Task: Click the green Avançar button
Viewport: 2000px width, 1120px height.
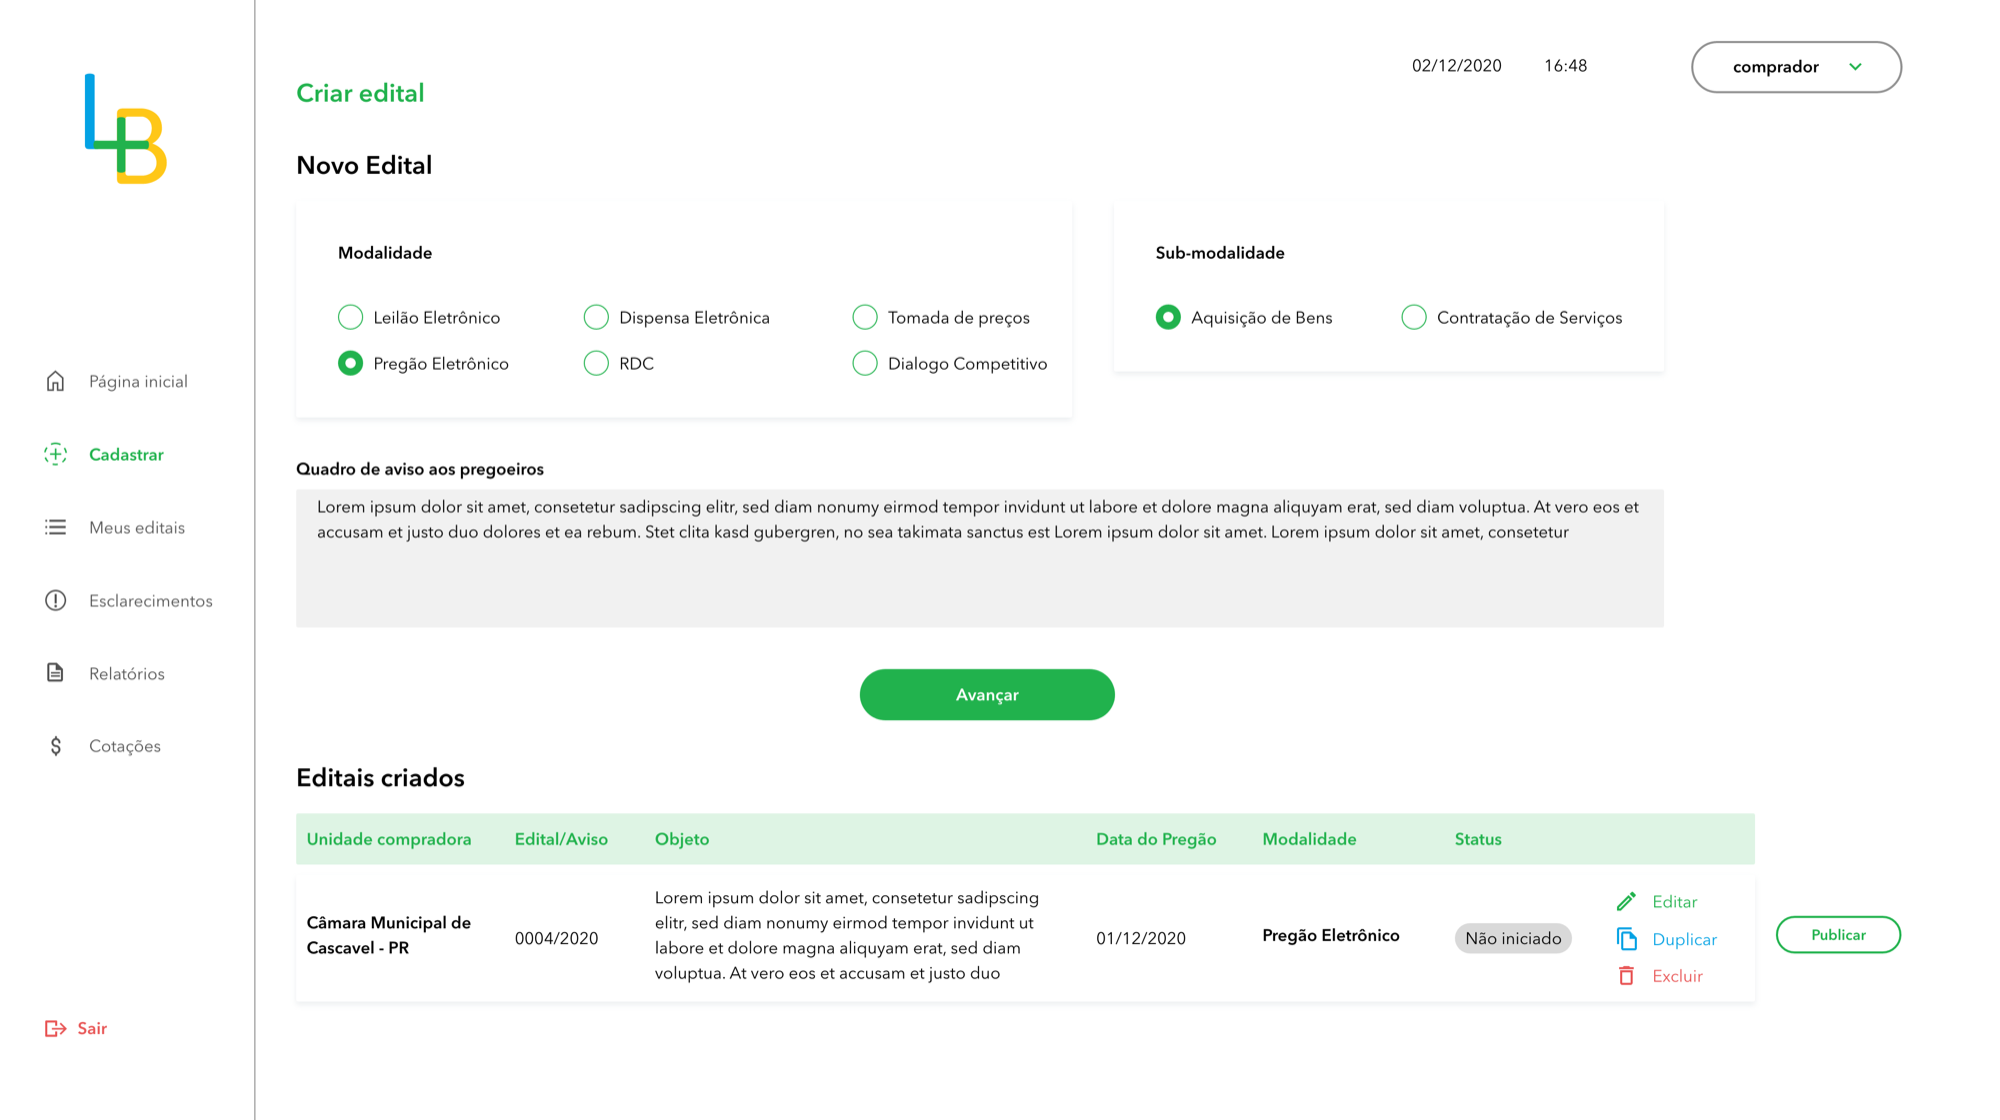Action: [x=987, y=694]
